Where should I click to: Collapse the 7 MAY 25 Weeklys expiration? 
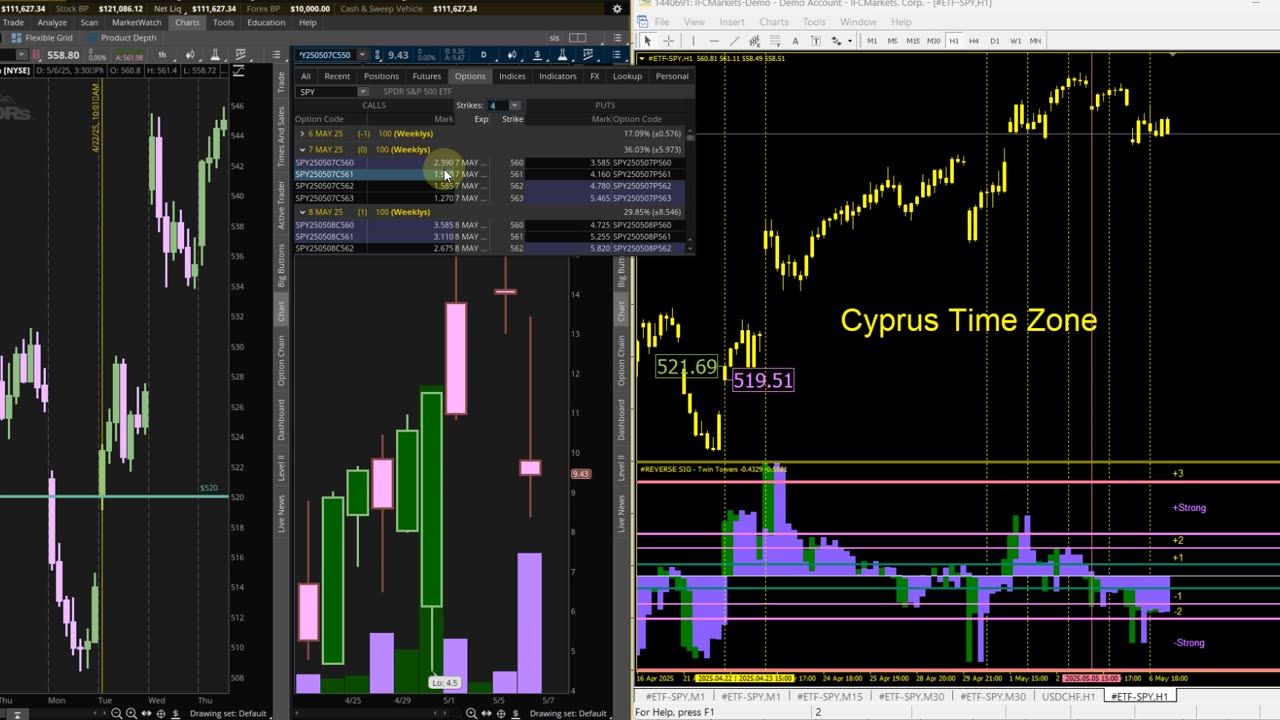click(x=302, y=149)
